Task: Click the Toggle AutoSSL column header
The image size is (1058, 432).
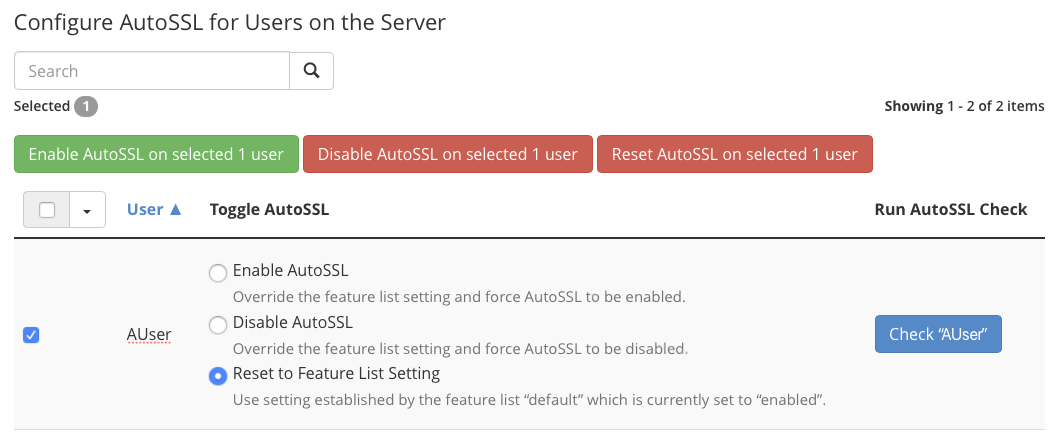Action: click(x=269, y=210)
